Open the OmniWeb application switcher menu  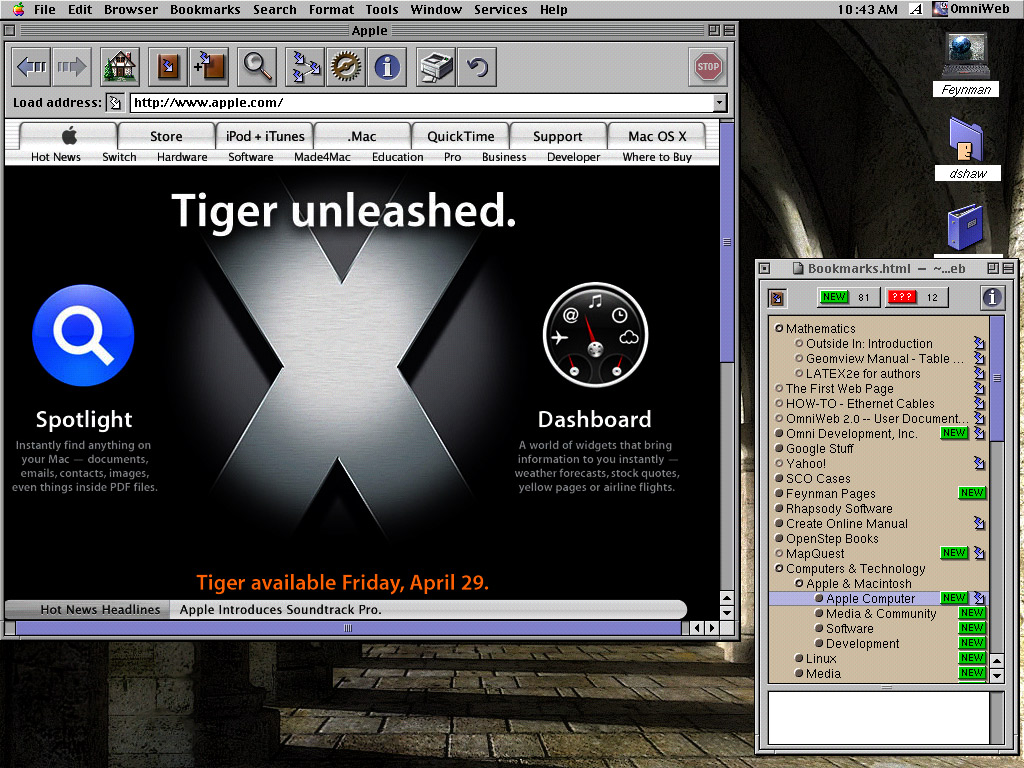click(971, 8)
